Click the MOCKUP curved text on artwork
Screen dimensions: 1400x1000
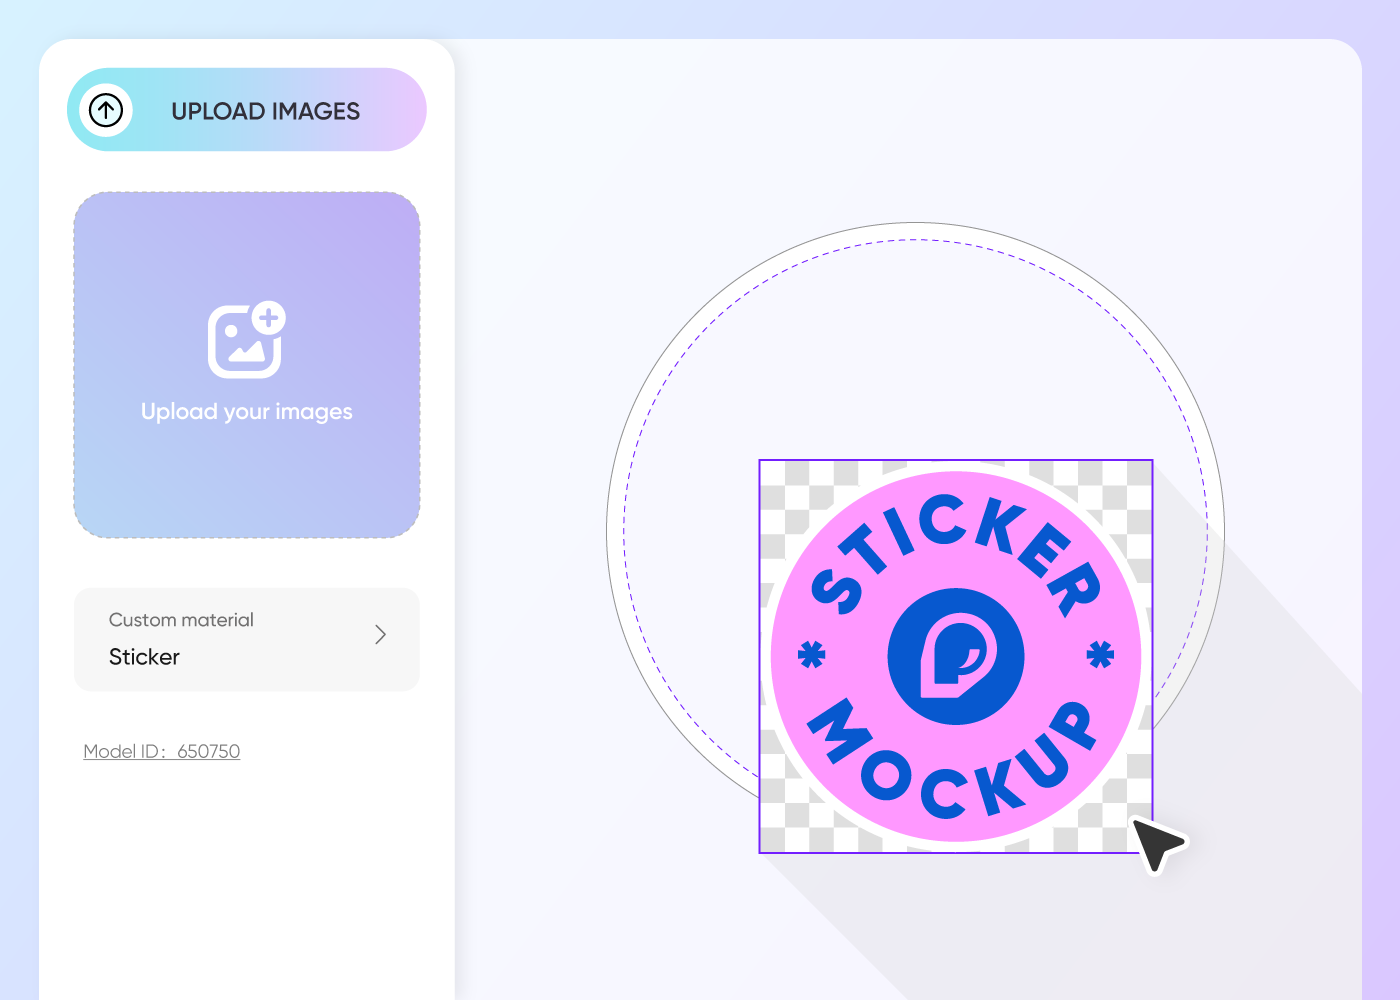coord(956,765)
